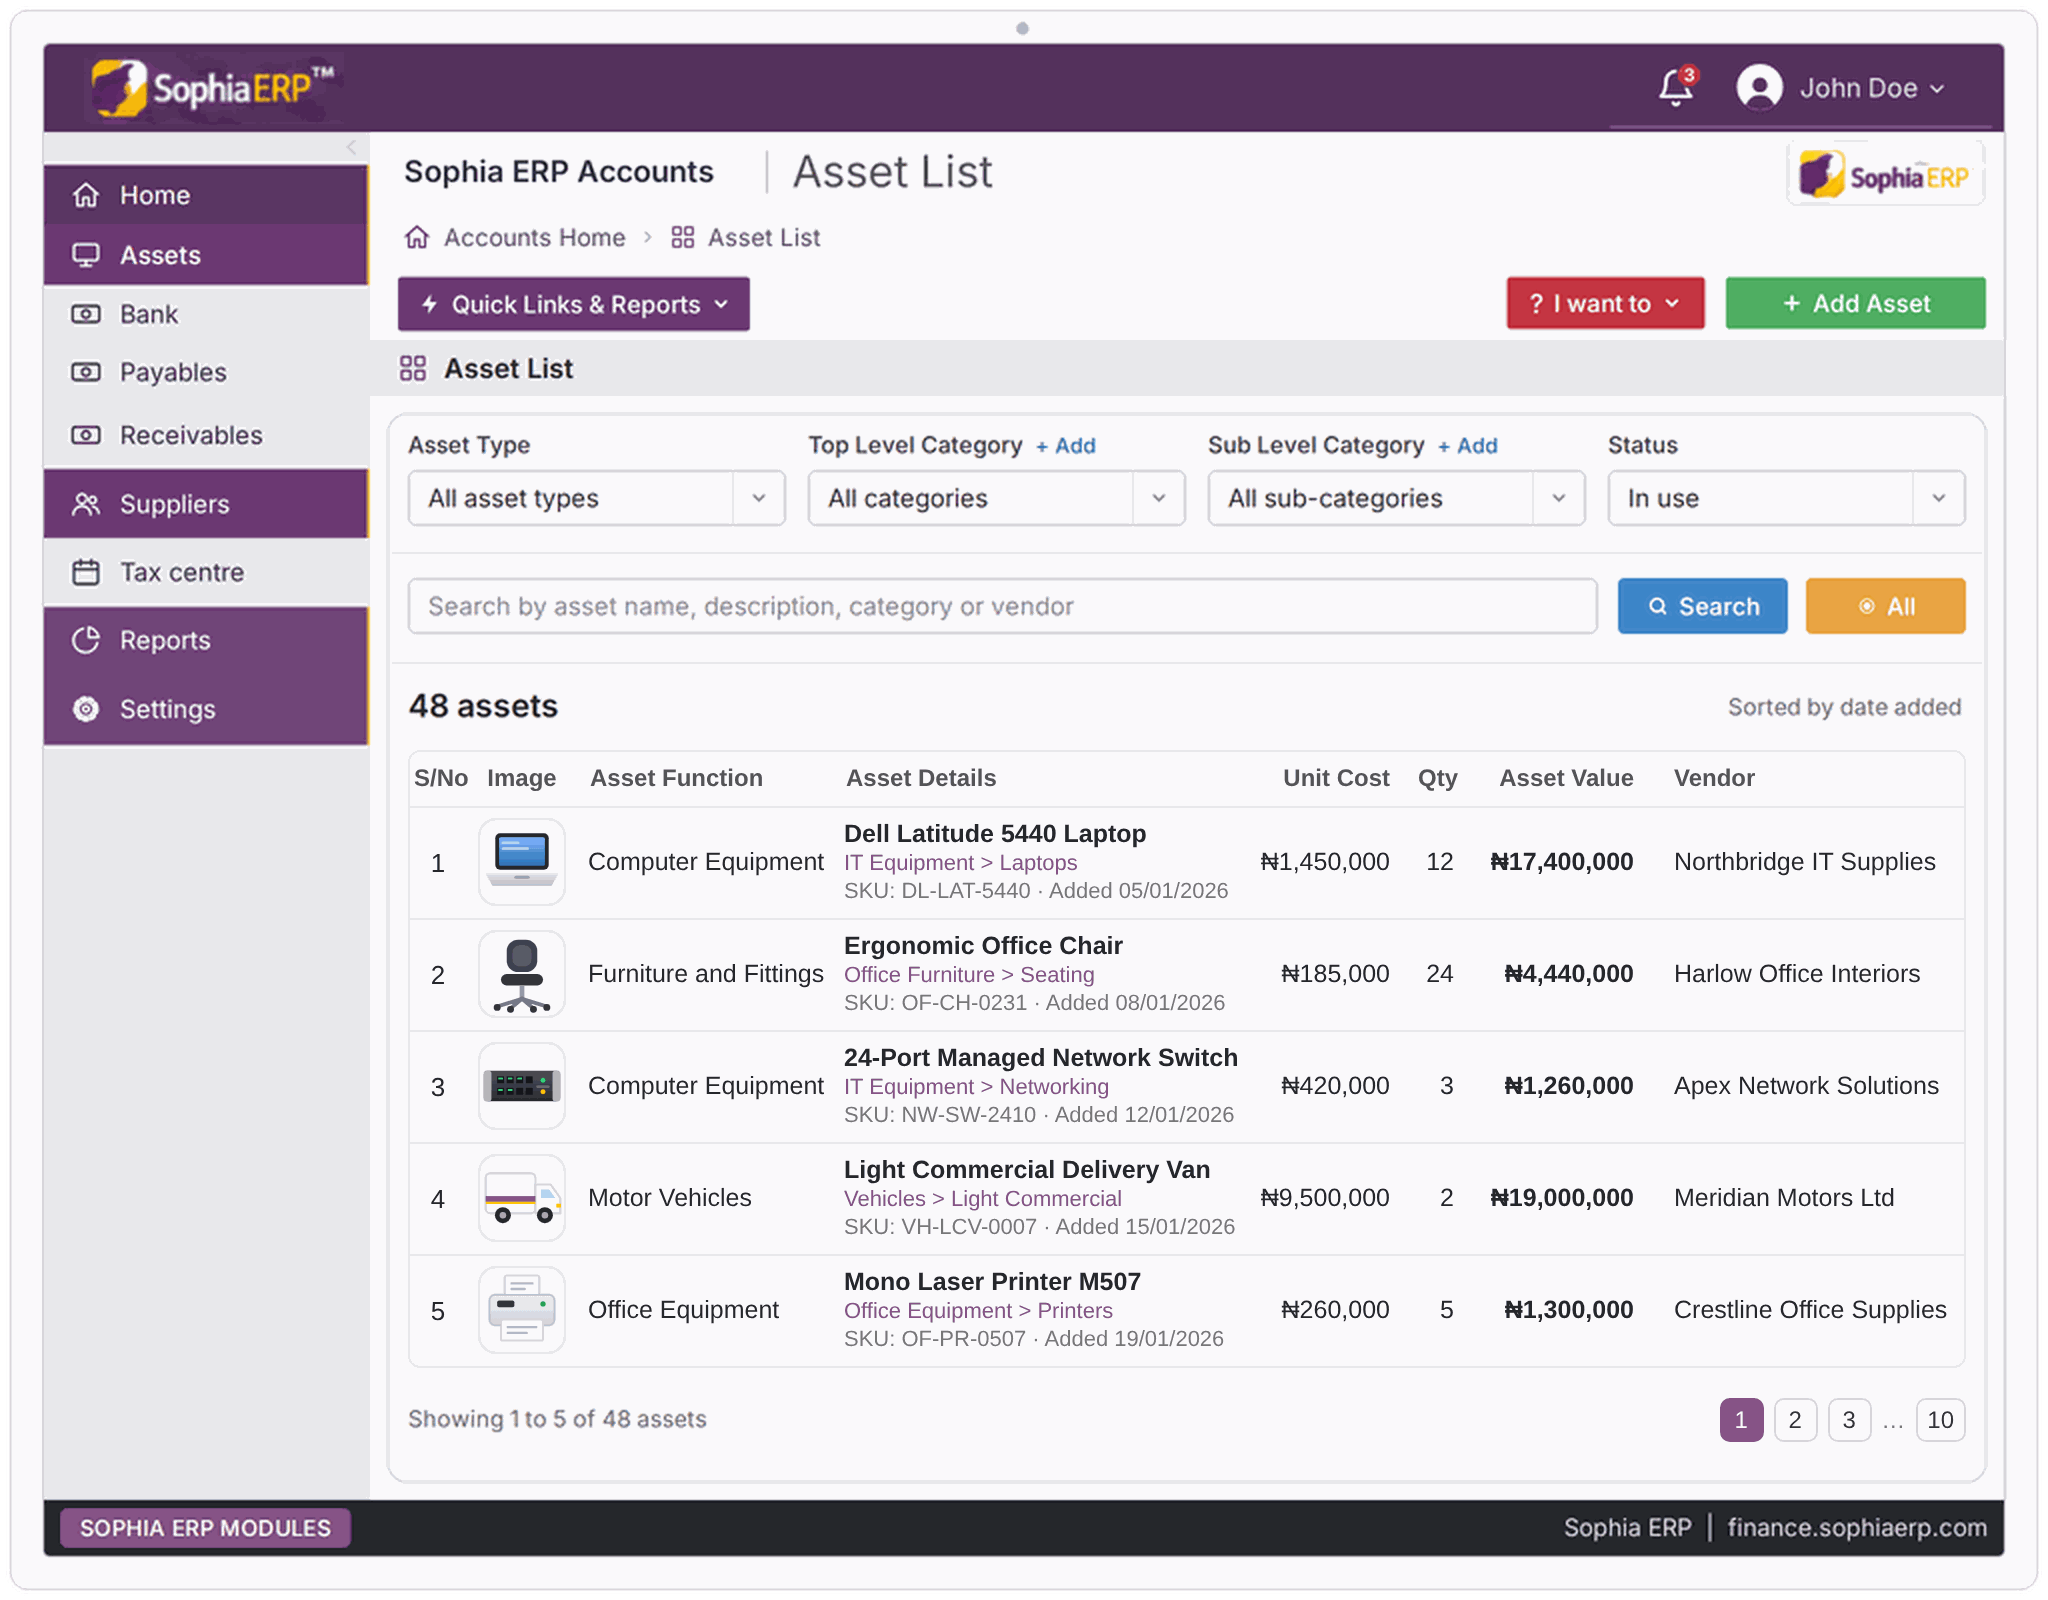
Task: Open Bank in sidebar
Action: [x=206, y=314]
